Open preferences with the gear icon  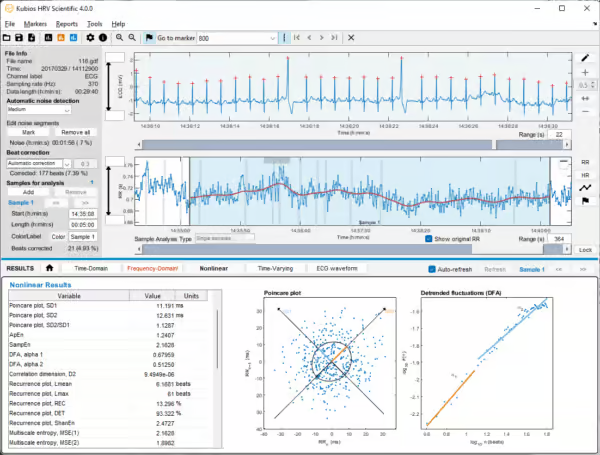click(x=90, y=37)
